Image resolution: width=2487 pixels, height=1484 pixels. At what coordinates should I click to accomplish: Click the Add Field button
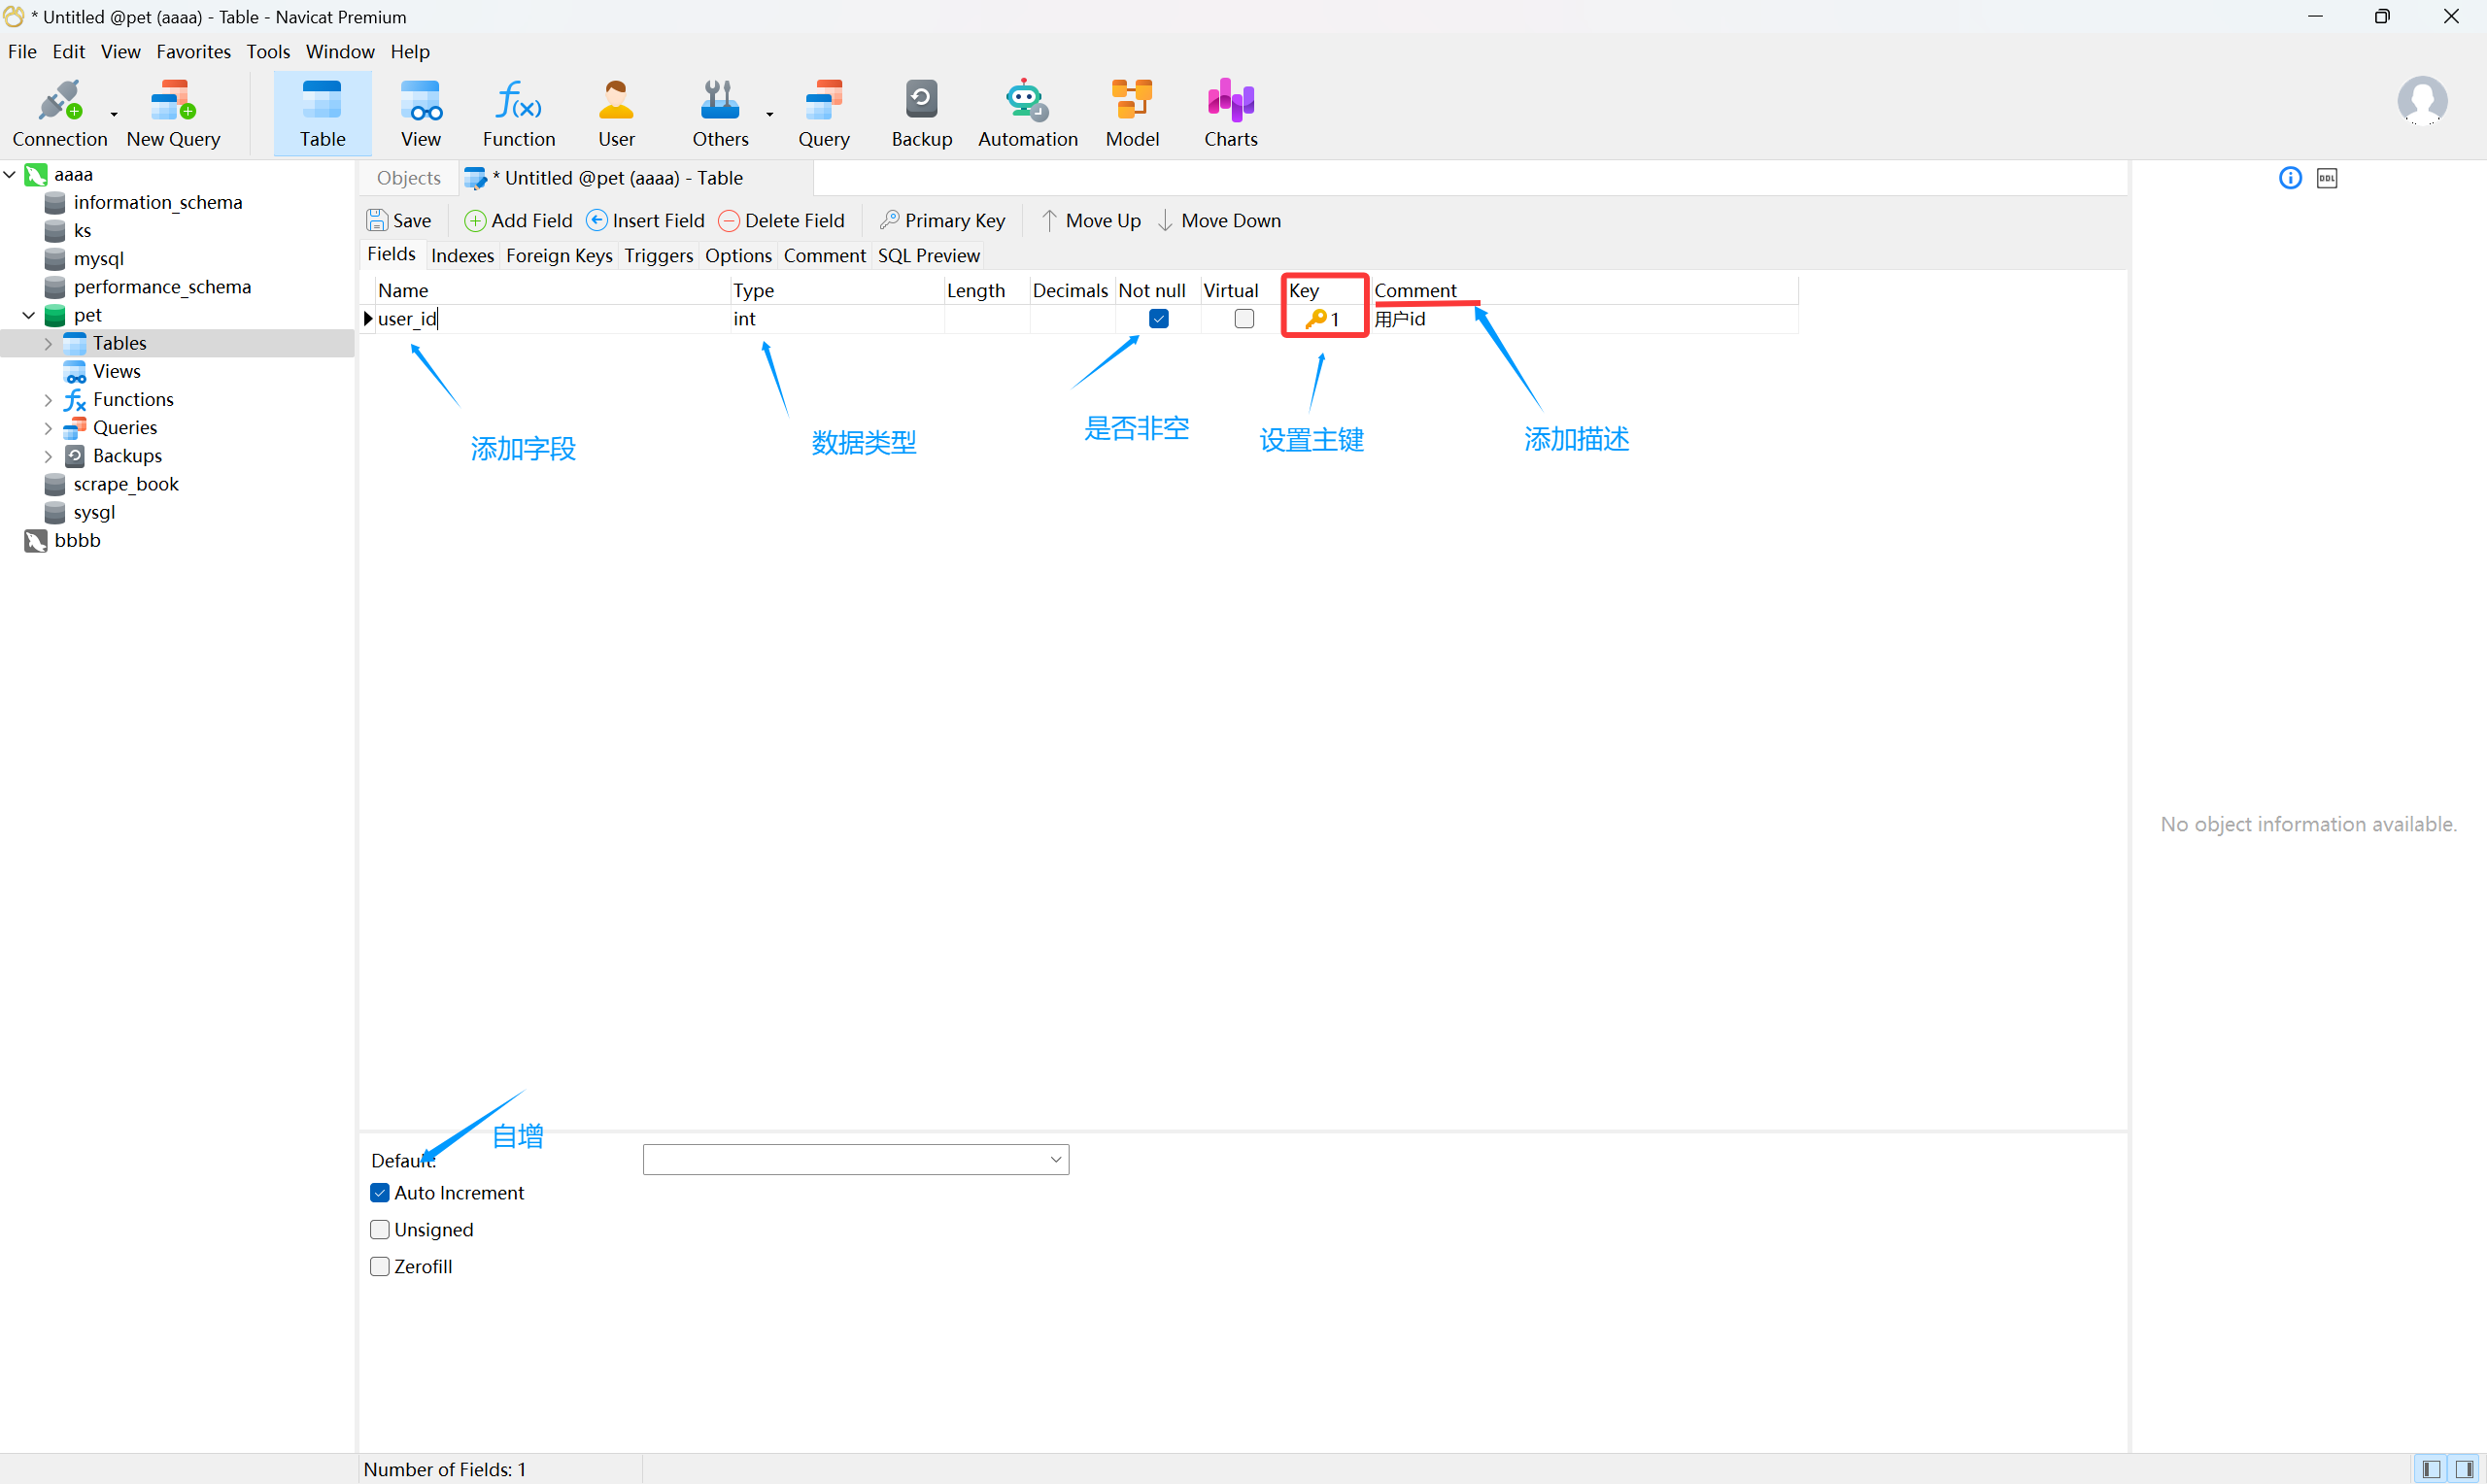coord(518,221)
